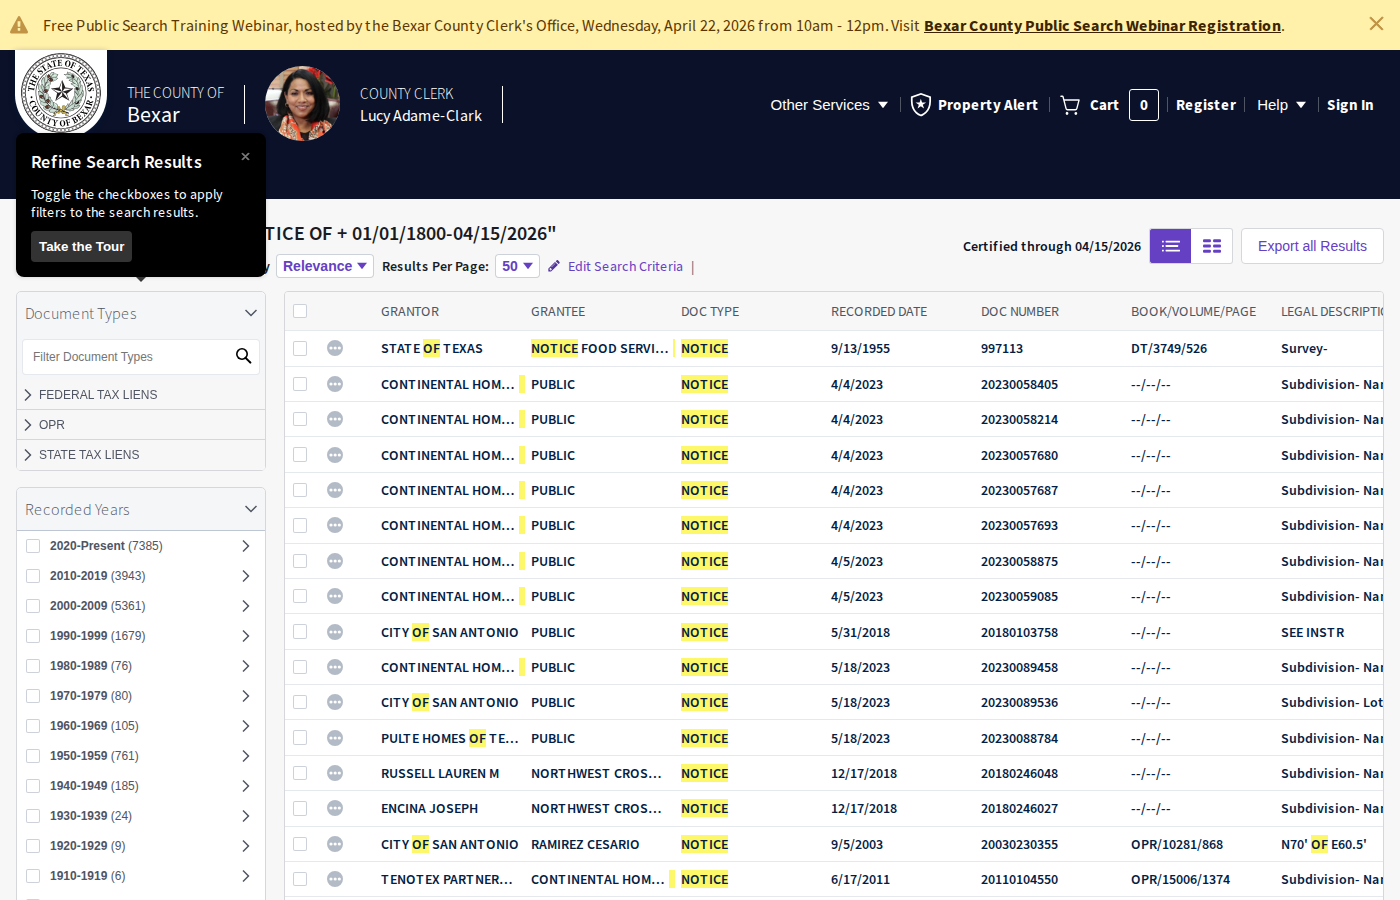Click the shopping cart icon
The height and width of the screenshot is (900, 1400).
pos(1070,105)
